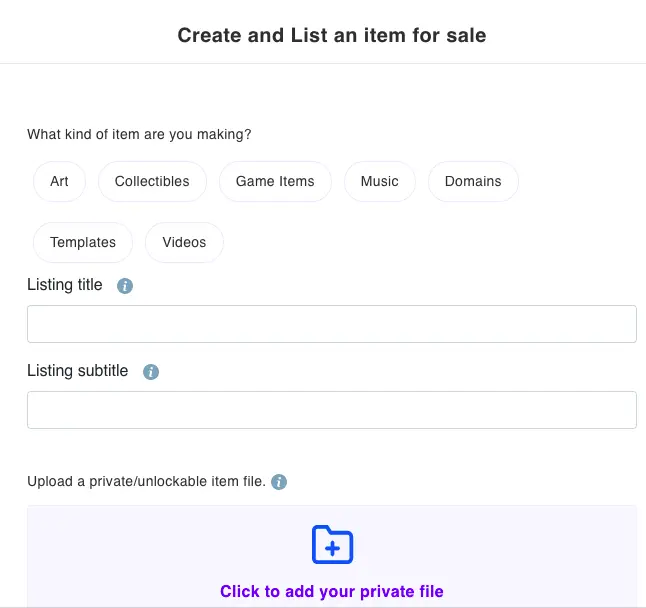646x608 pixels.
Task: Focus the Listing subtitle text field
Action: pyautogui.click(x=332, y=410)
